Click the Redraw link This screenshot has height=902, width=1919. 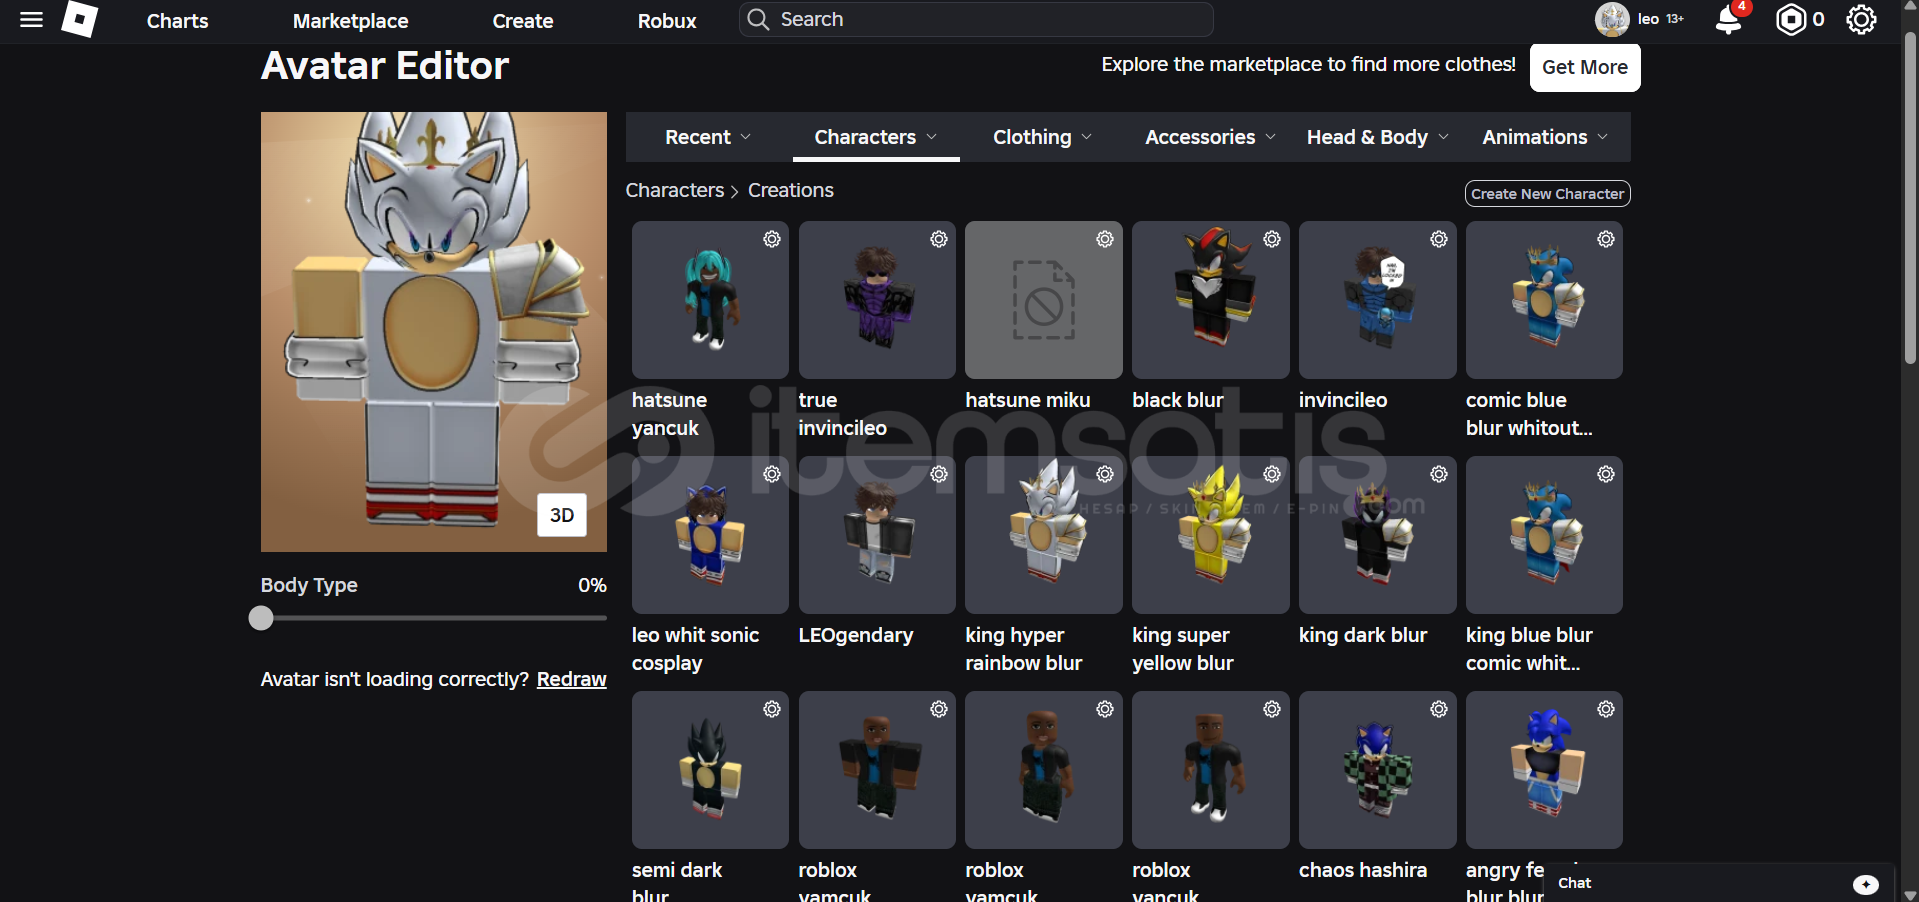[571, 679]
